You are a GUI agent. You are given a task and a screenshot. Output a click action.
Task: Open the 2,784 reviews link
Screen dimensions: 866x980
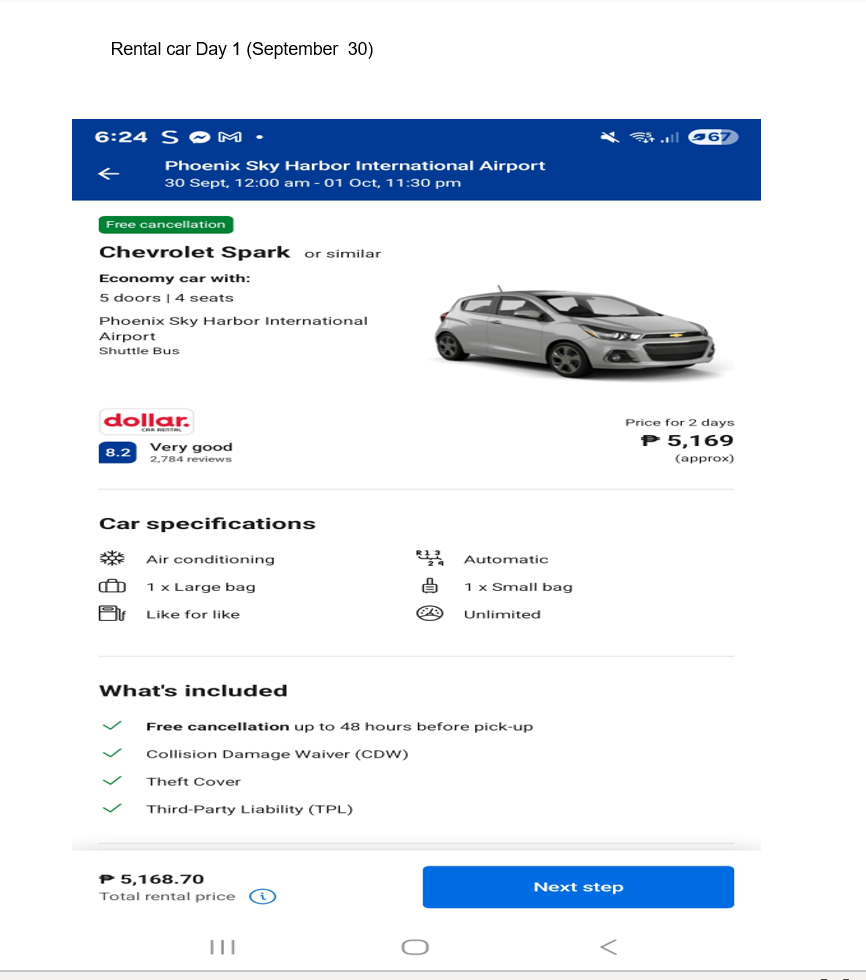point(190,460)
